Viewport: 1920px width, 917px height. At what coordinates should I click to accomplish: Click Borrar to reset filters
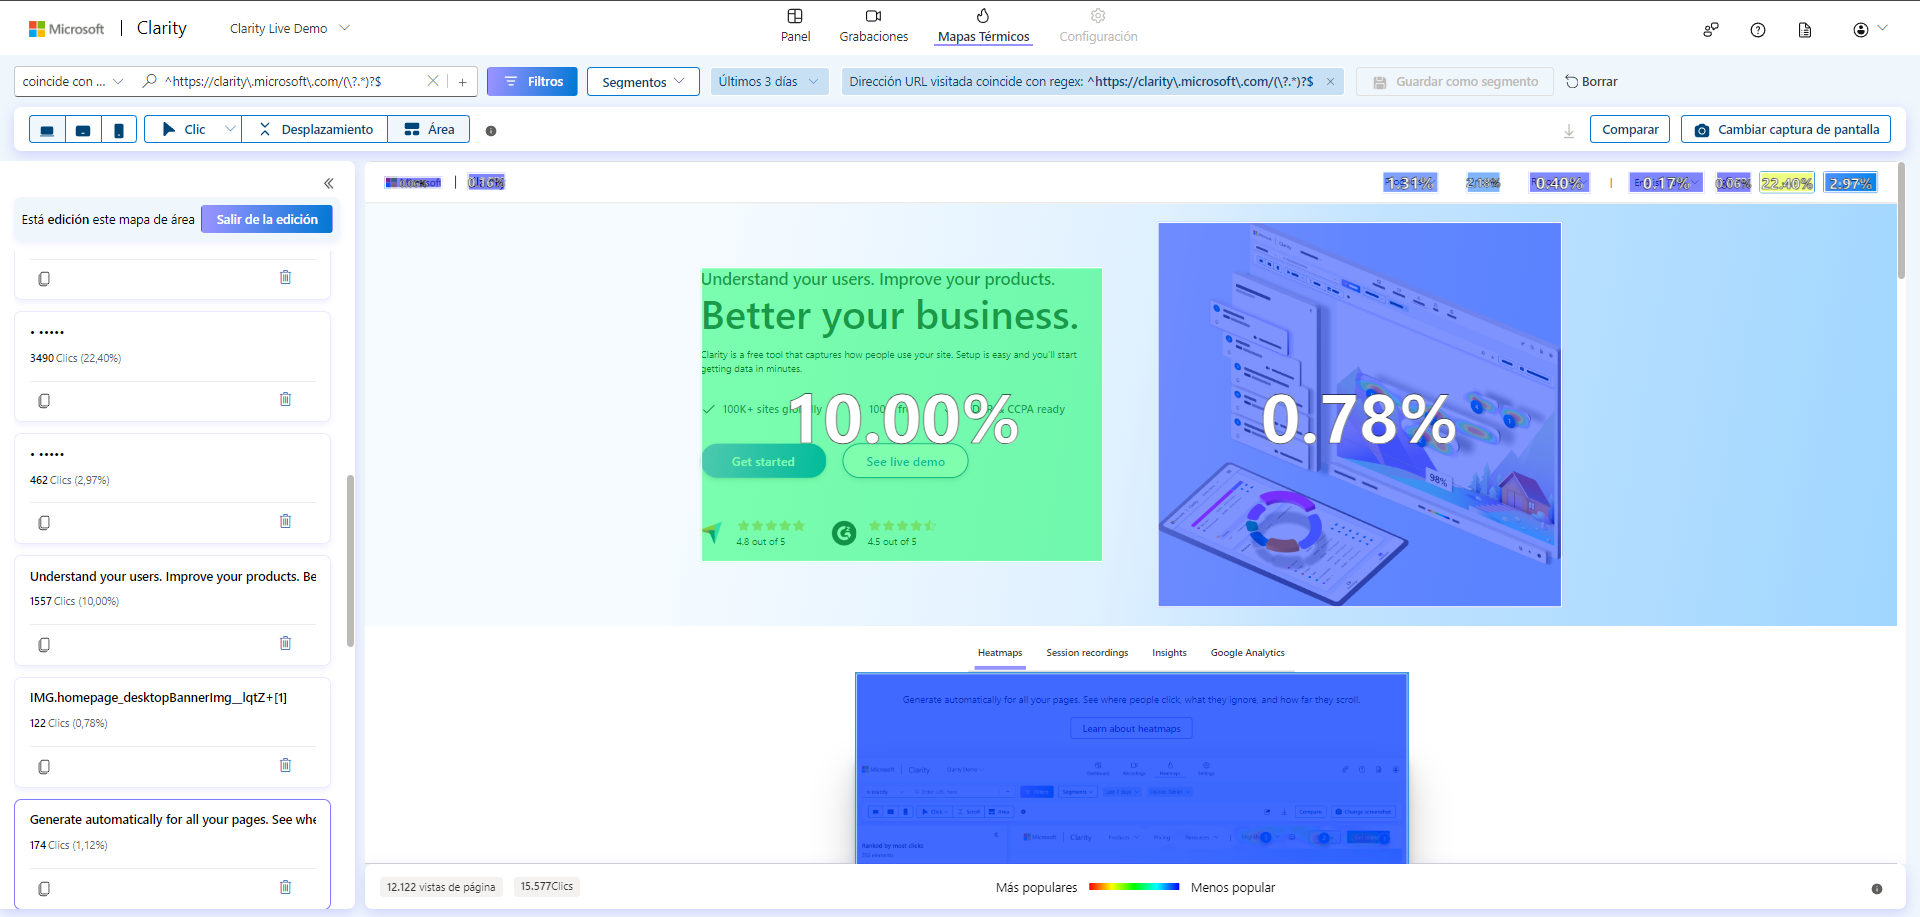pos(1591,82)
